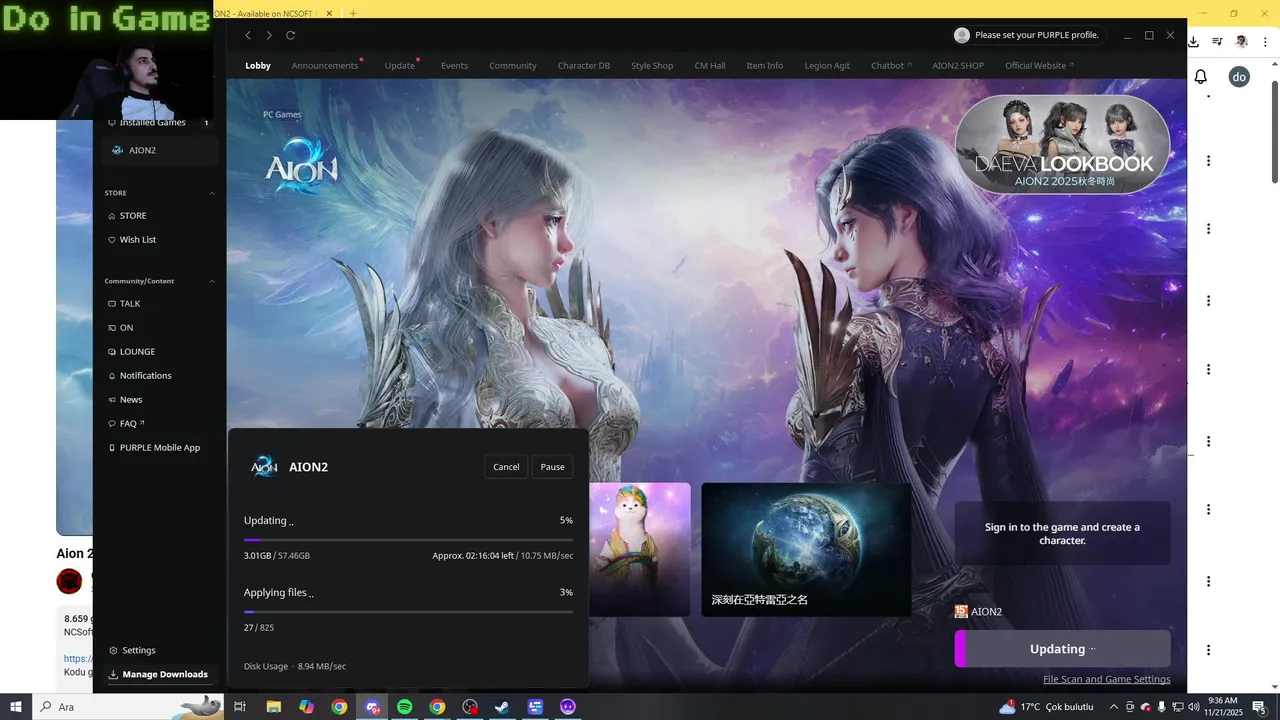The image size is (1280, 720).
Task: Open Chrome media controls icon
Action: click(x=1217, y=42)
